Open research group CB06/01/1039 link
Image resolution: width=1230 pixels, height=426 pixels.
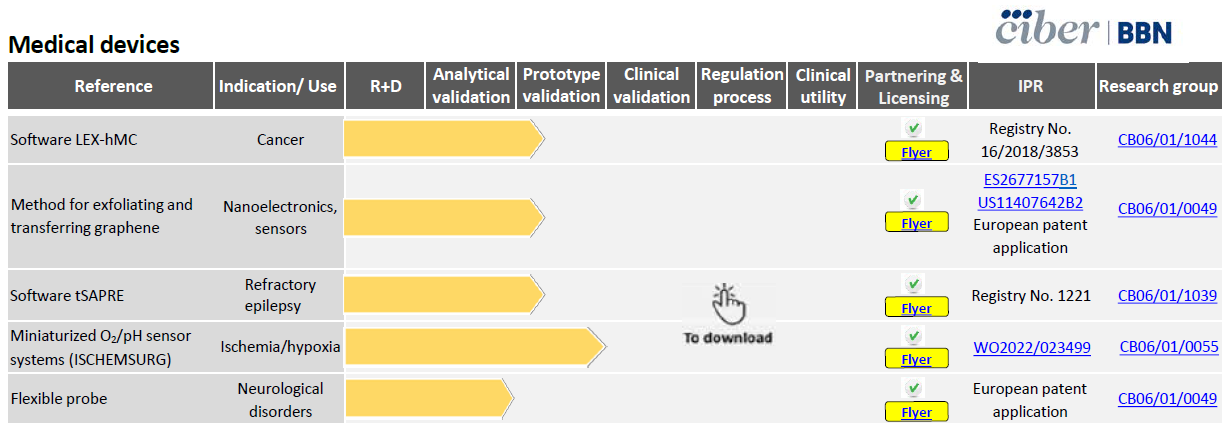[1167, 296]
